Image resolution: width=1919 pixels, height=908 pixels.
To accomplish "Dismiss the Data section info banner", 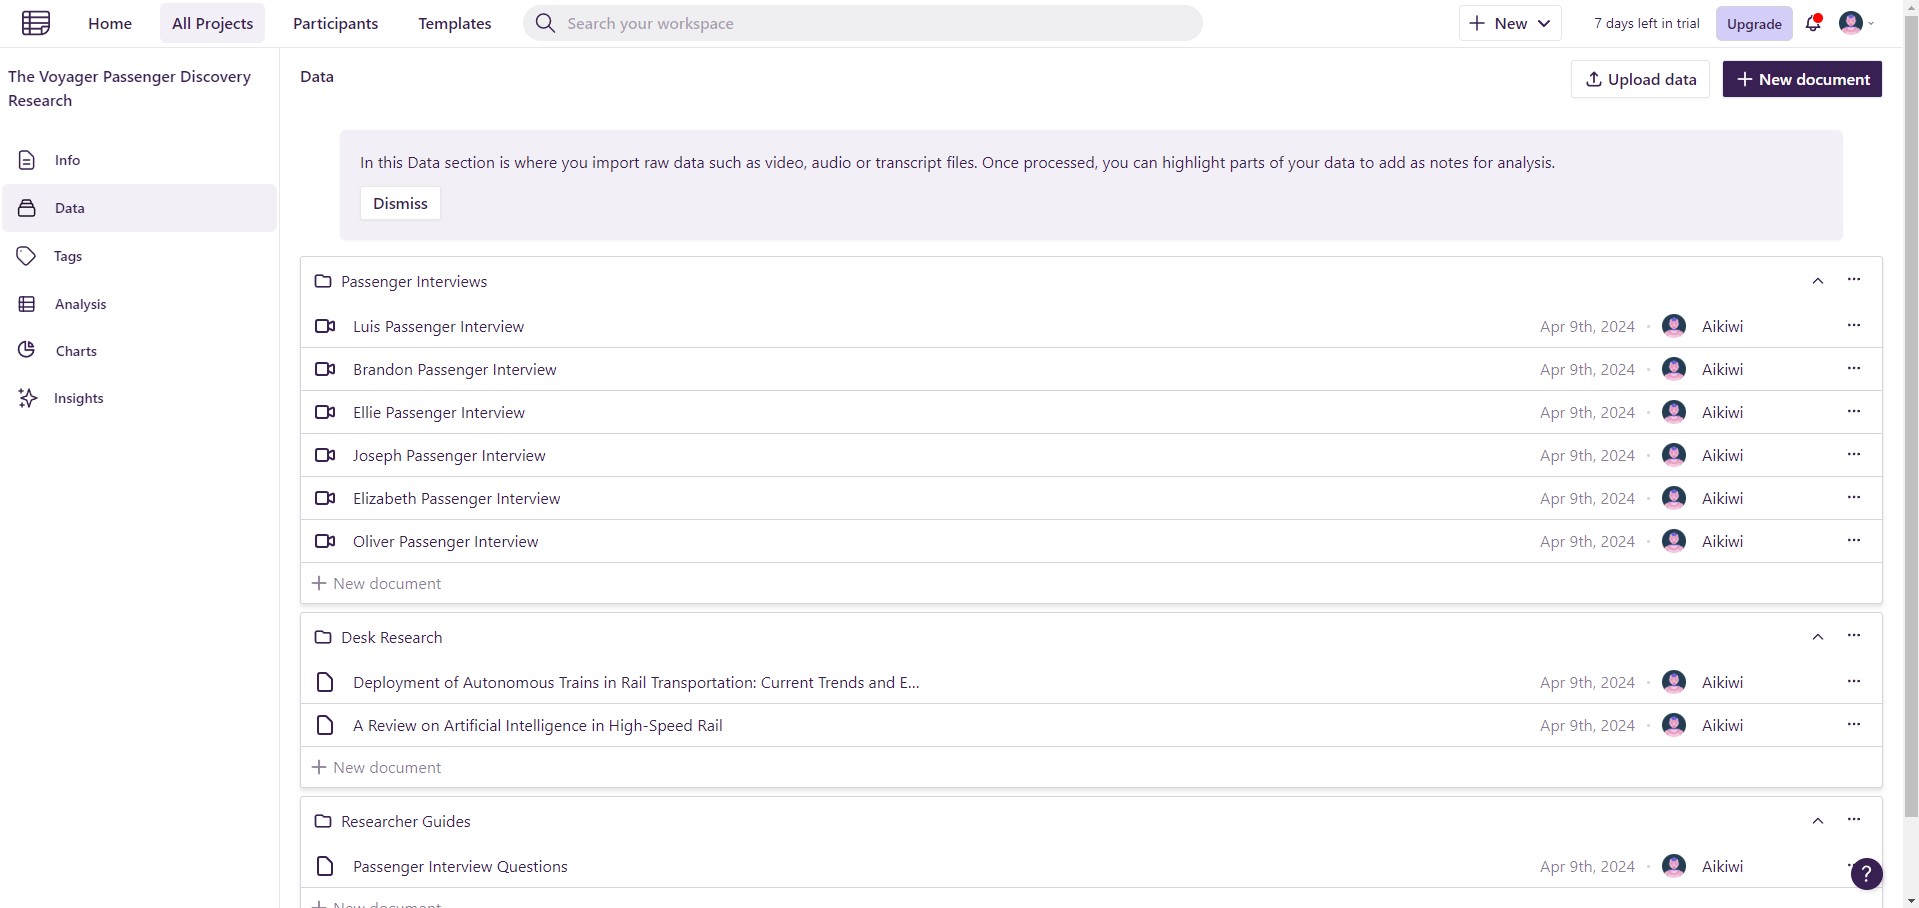I will point(400,203).
